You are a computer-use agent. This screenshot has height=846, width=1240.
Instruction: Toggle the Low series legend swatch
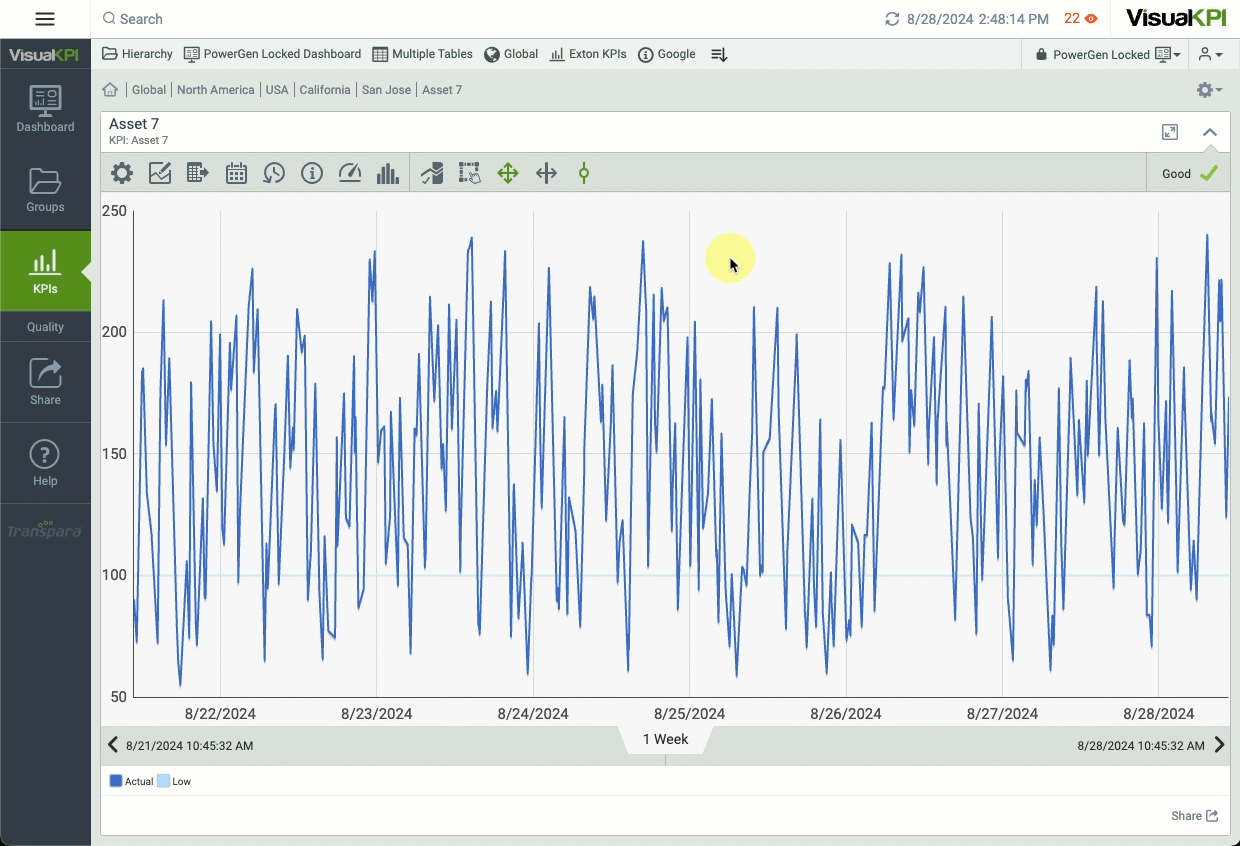pyautogui.click(x=164, y=781)
